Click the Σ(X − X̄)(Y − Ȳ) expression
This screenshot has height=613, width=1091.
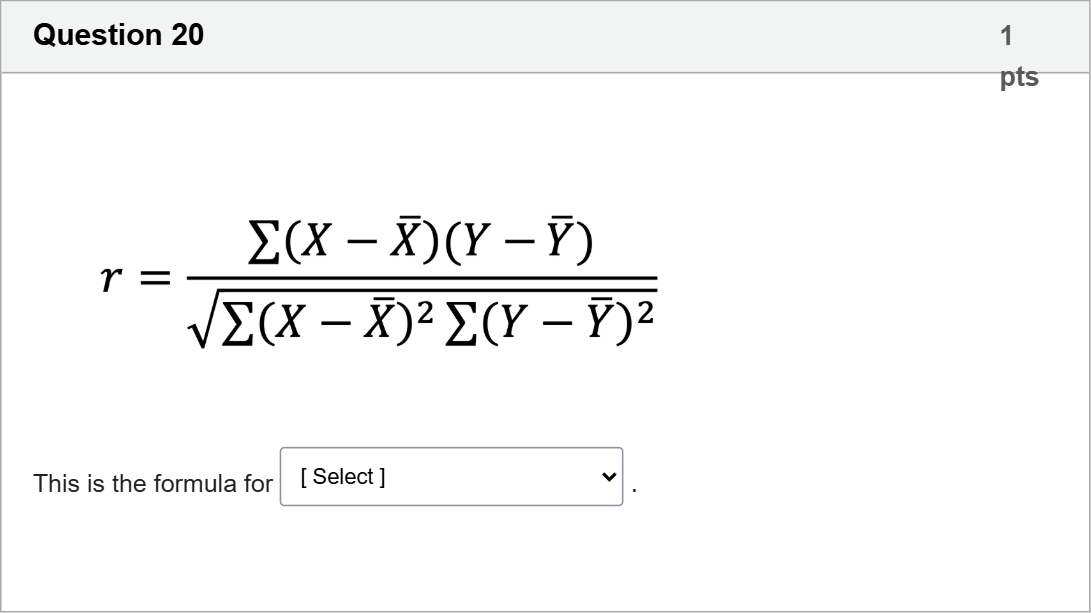click(x=420, y=240)
